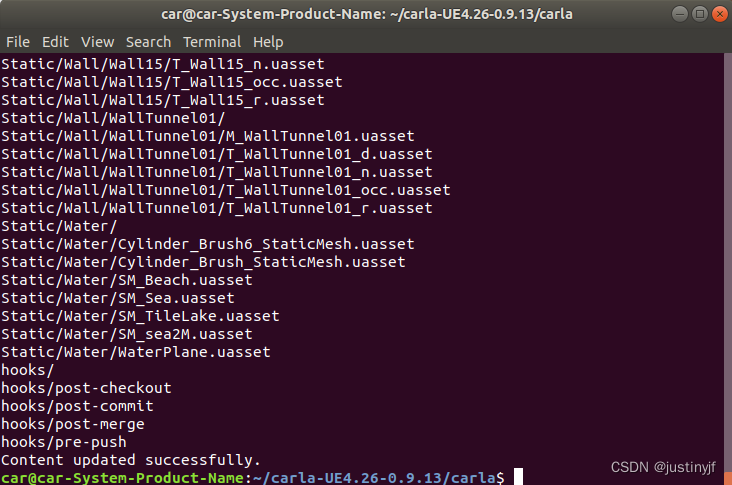732x485 pixels.
Task: Click the vertical scrollbar of the terminal
Action: (x=728, y=268)
